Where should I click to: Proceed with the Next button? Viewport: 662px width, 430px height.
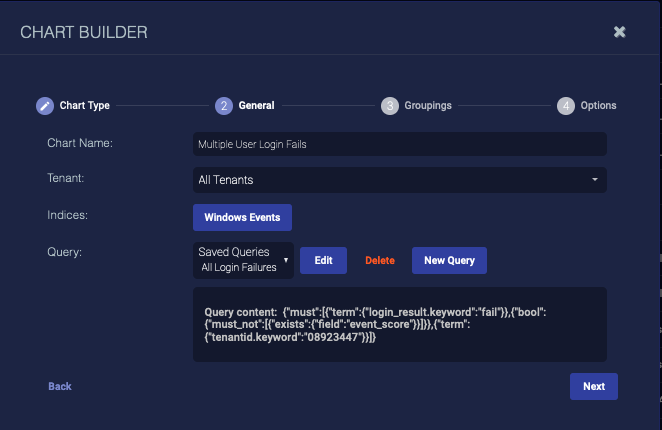click(594, 386)
